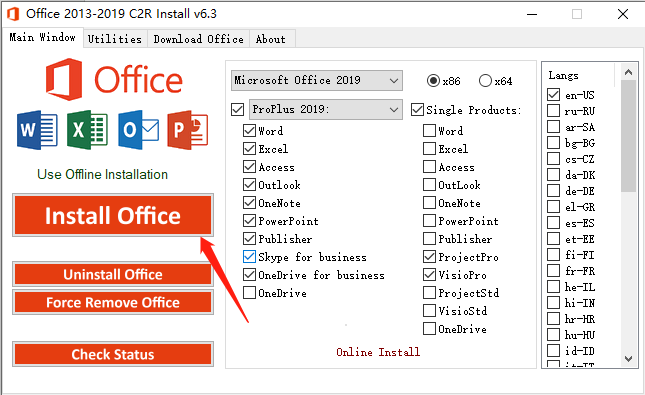
Task: Check Excel under Single Products
Action: pyautogui.click(x=429, y=149)
